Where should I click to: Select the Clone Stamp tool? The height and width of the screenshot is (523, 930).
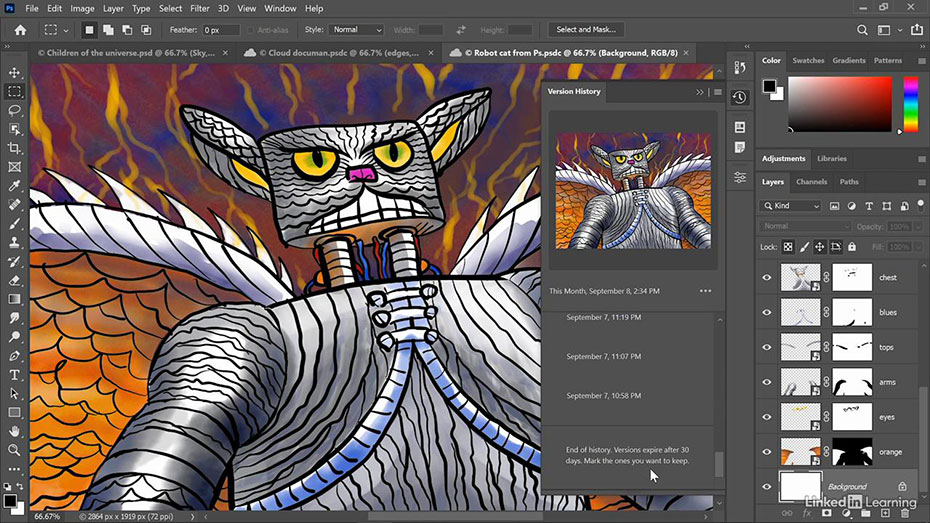pos(14,243)
